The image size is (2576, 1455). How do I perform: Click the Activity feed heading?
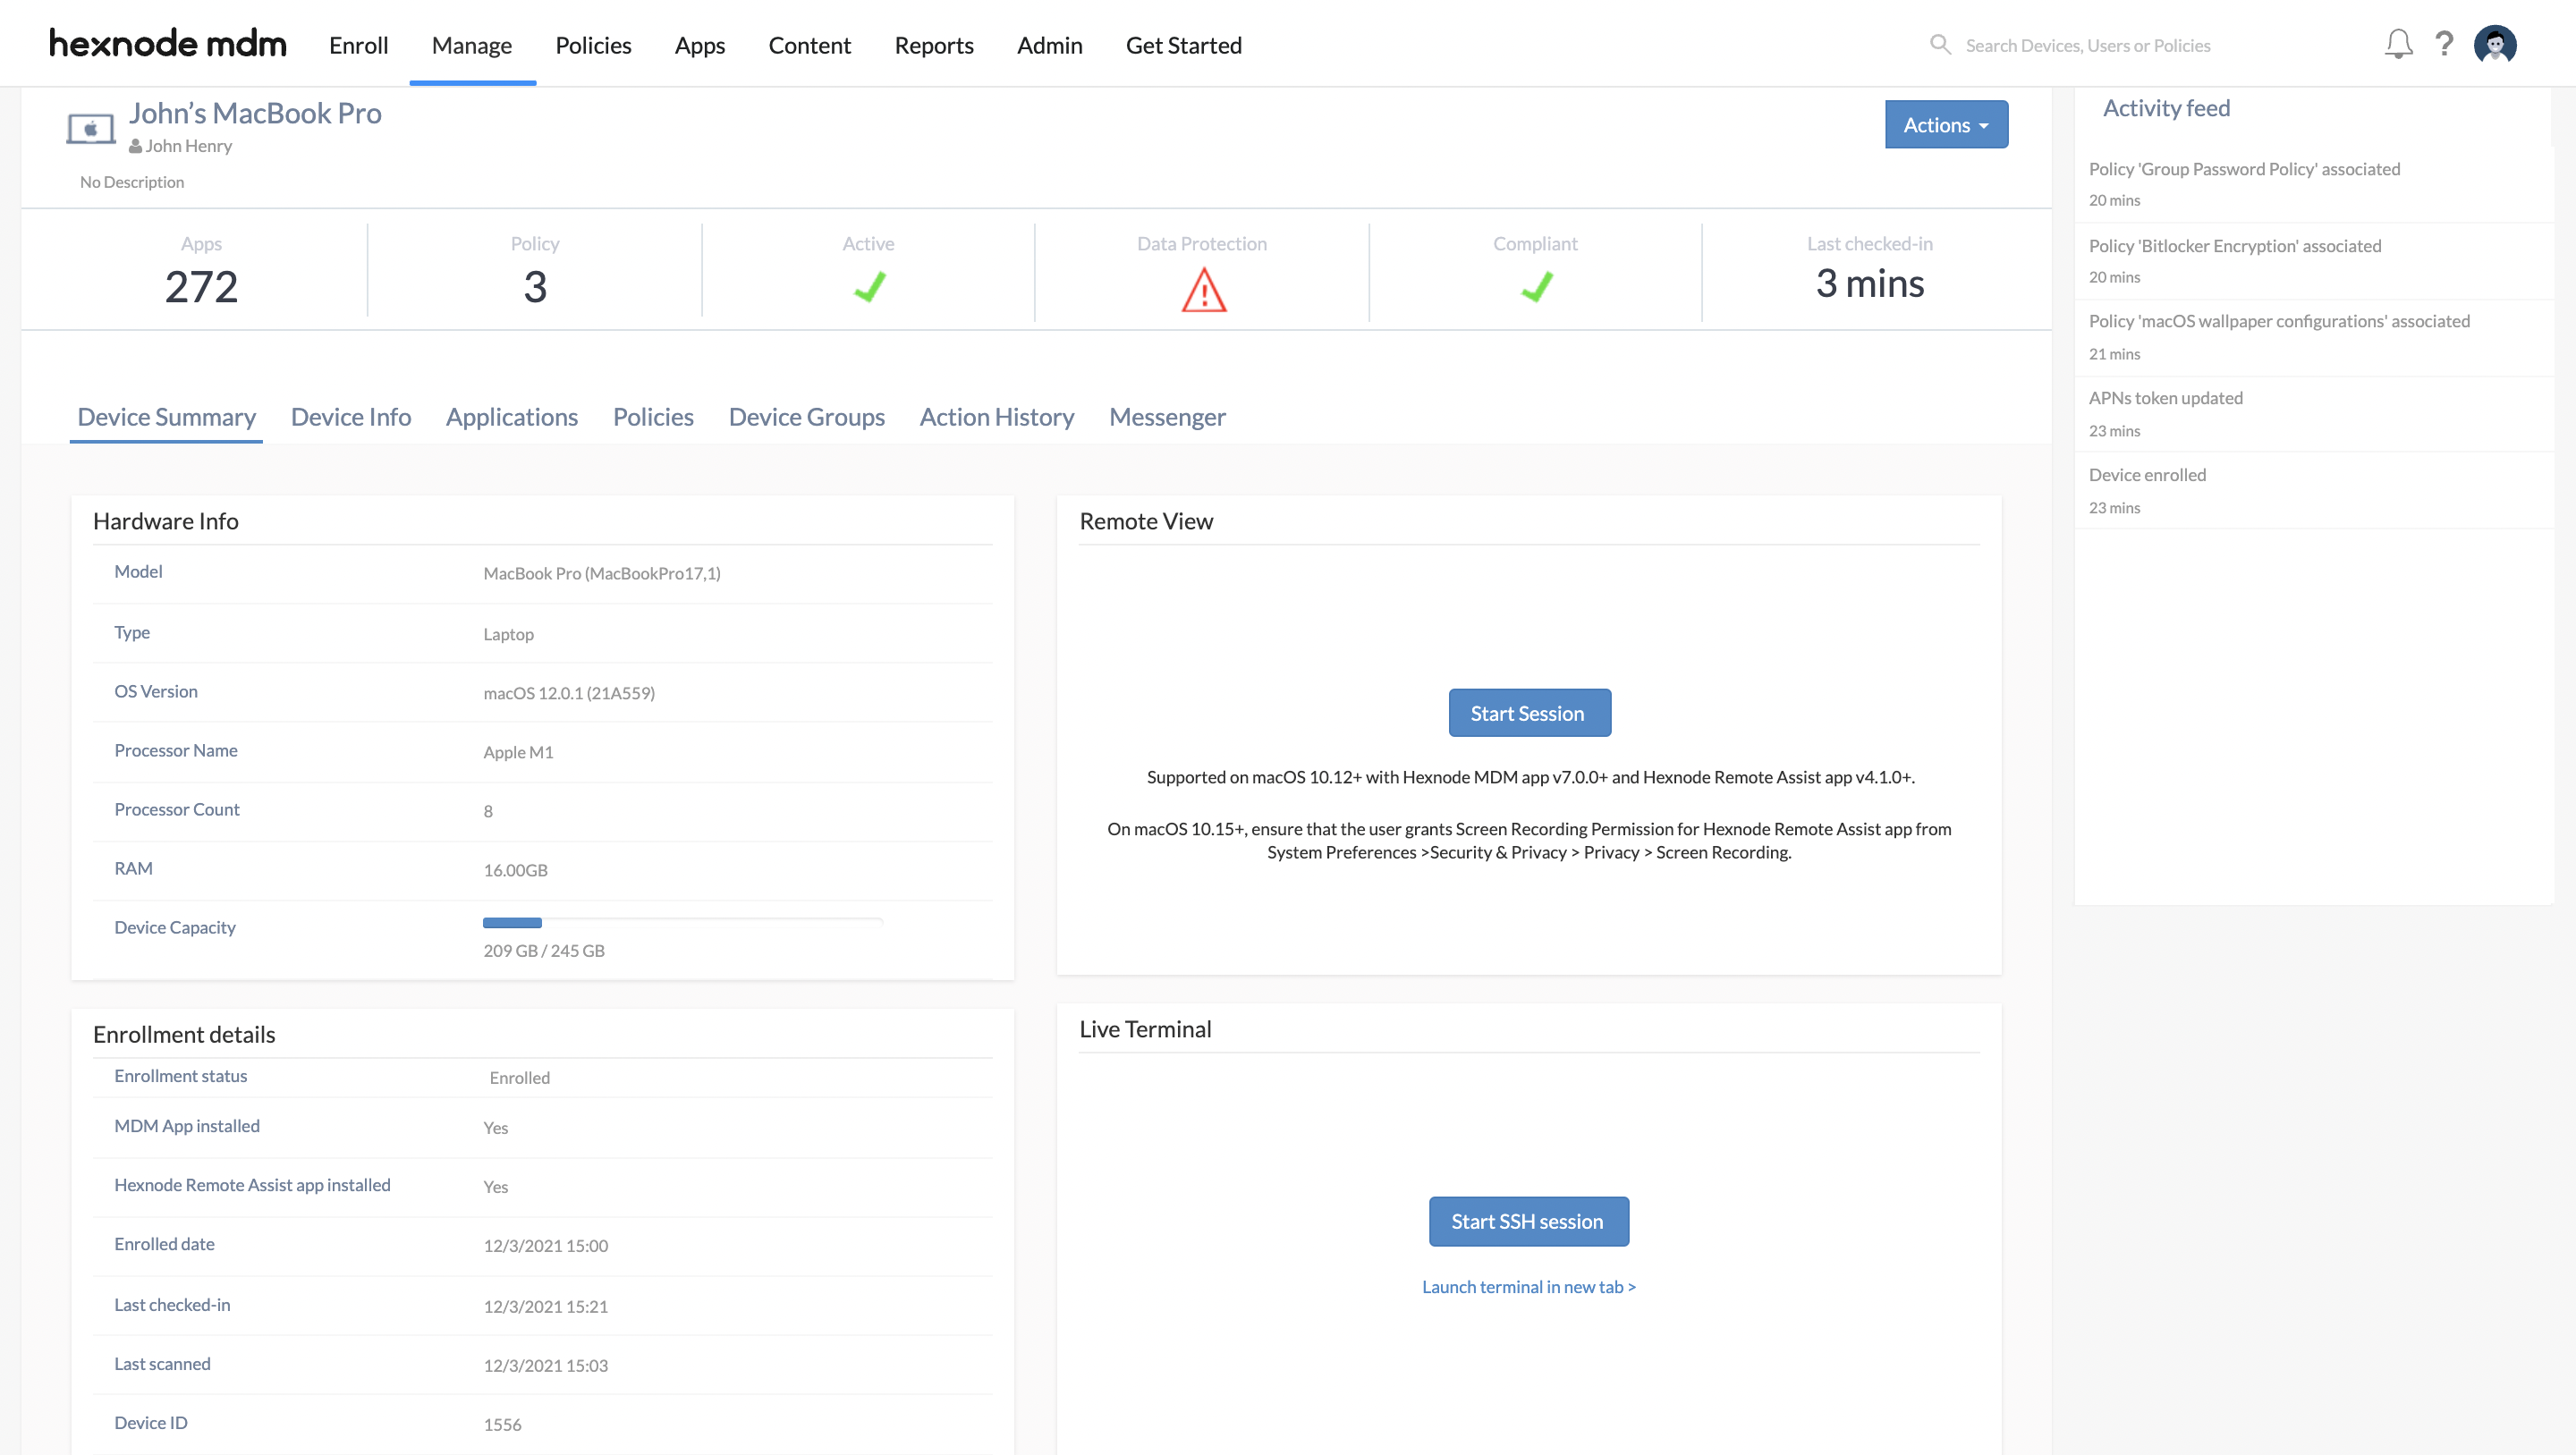click(2166, 108)
